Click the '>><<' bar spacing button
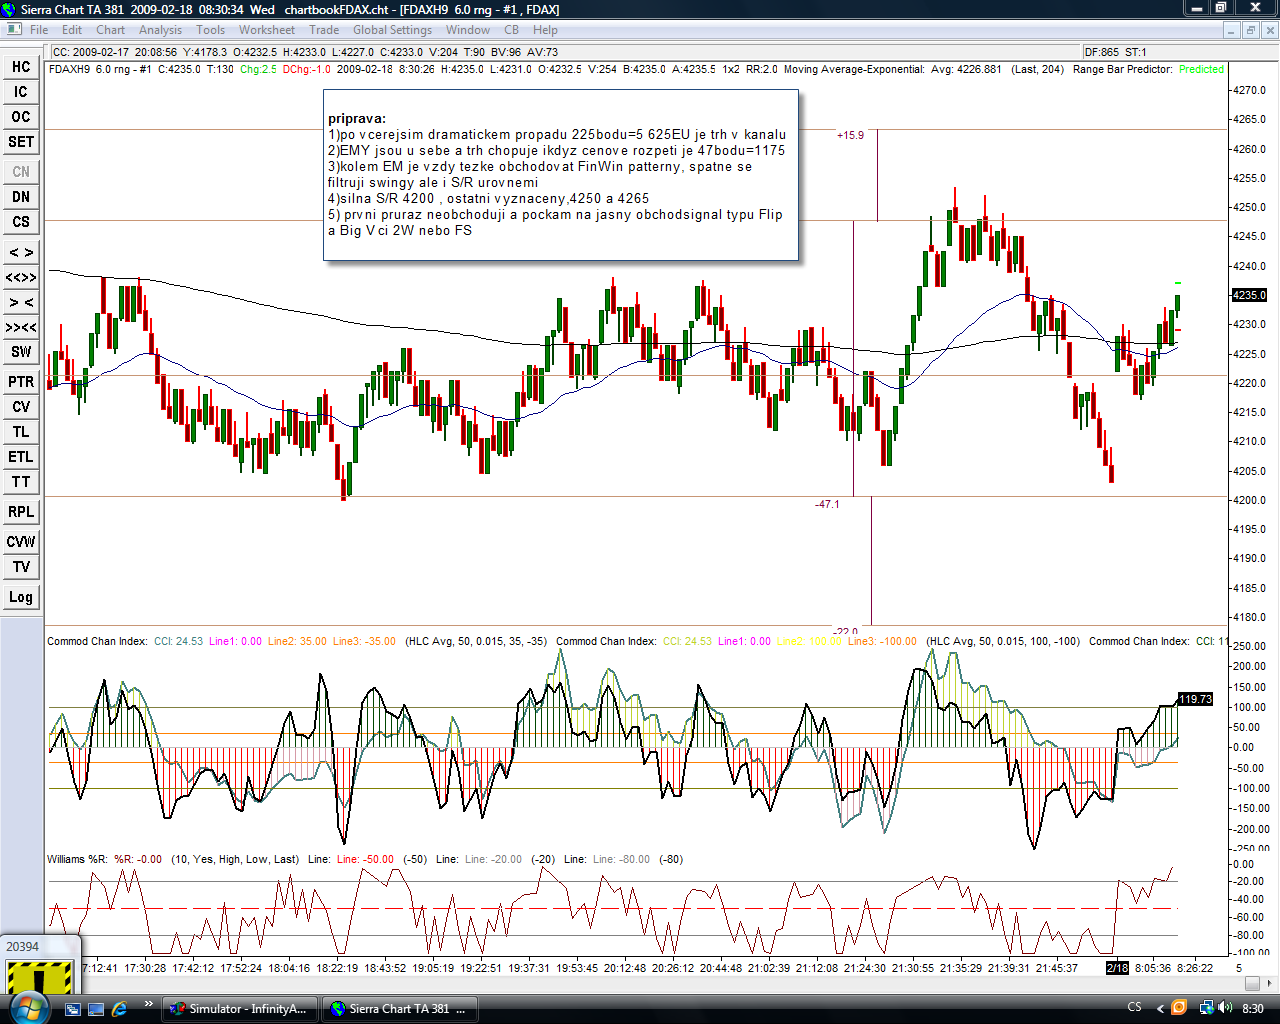Viewport: 1280px width, 1024px height. [x=21, y=327]
